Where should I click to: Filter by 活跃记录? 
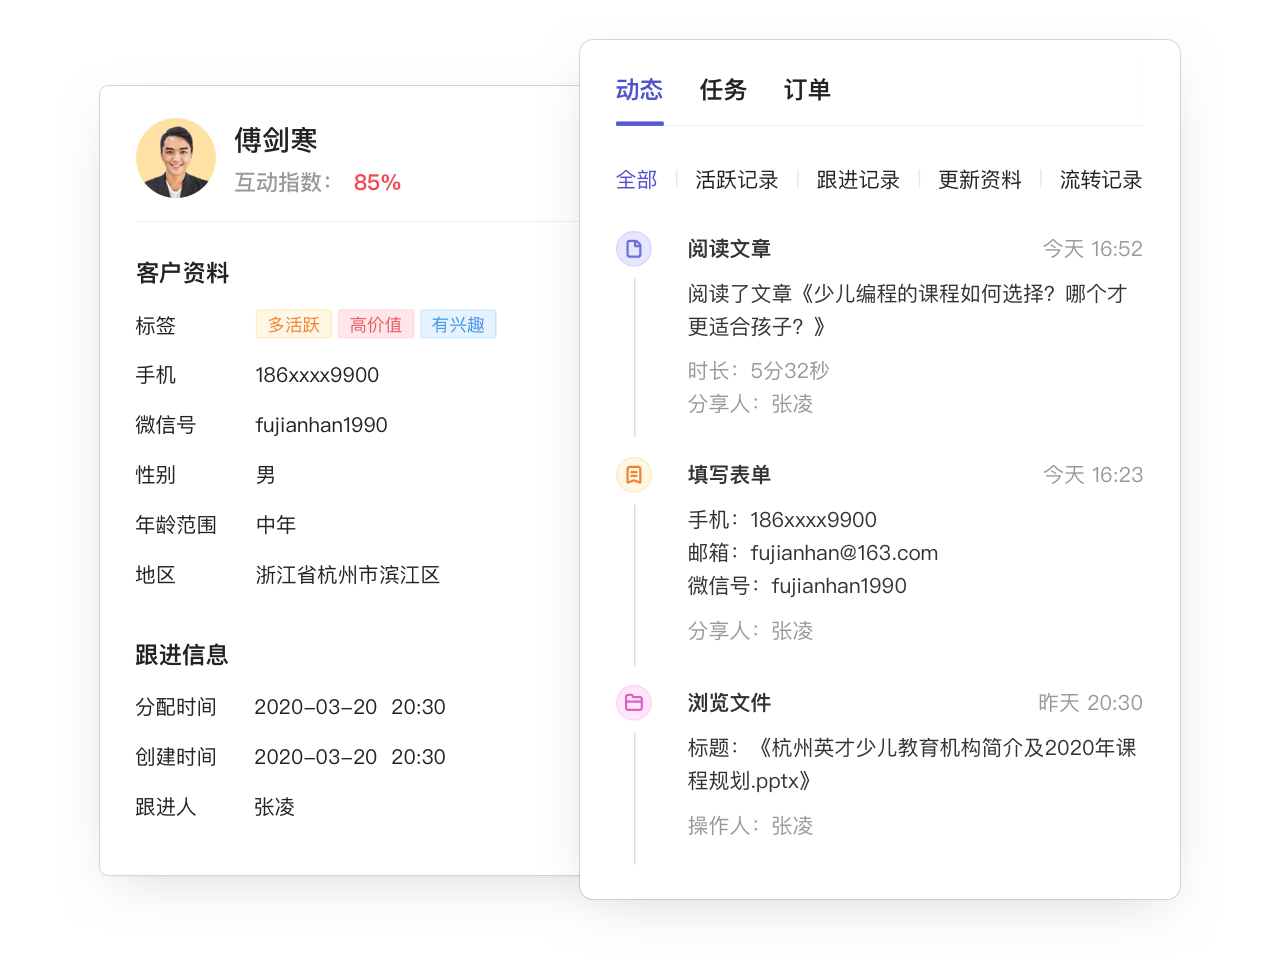point(737,180)
